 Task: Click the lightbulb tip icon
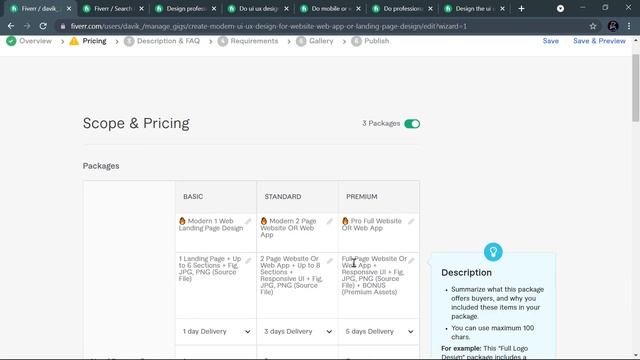493,252
